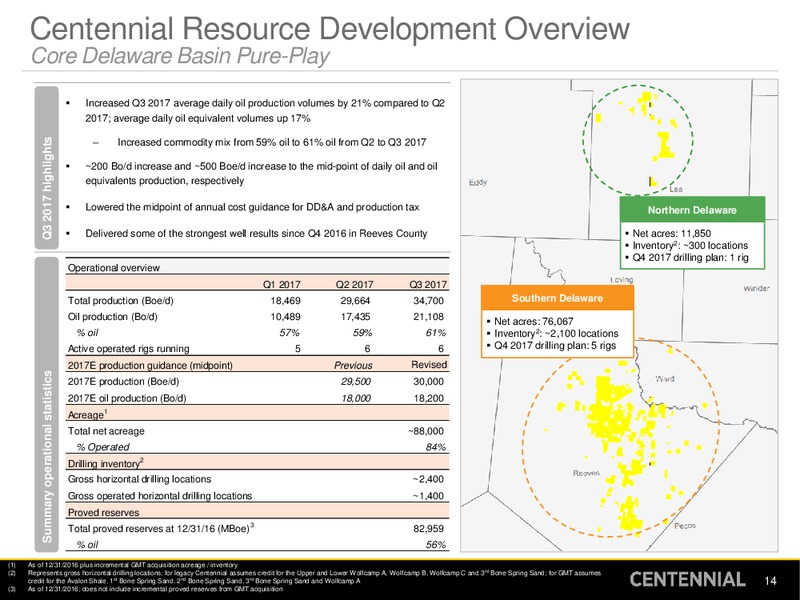
Task: Select the subtitle 'Core Delaware Basin Pure-Play'
Action: (x=180, y=56)
